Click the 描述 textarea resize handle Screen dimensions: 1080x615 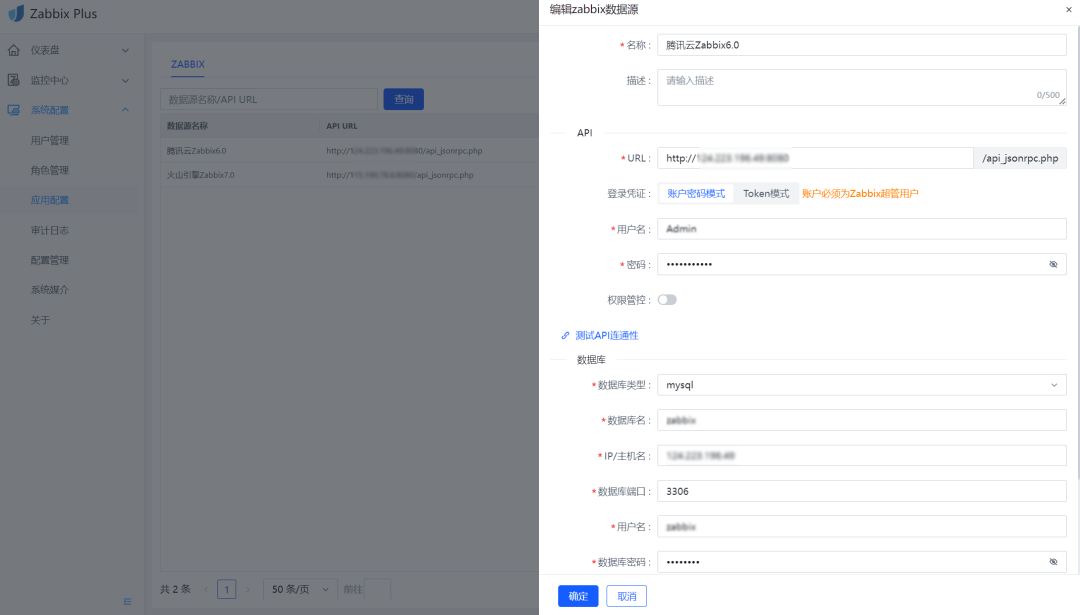tap(1062, 102)
